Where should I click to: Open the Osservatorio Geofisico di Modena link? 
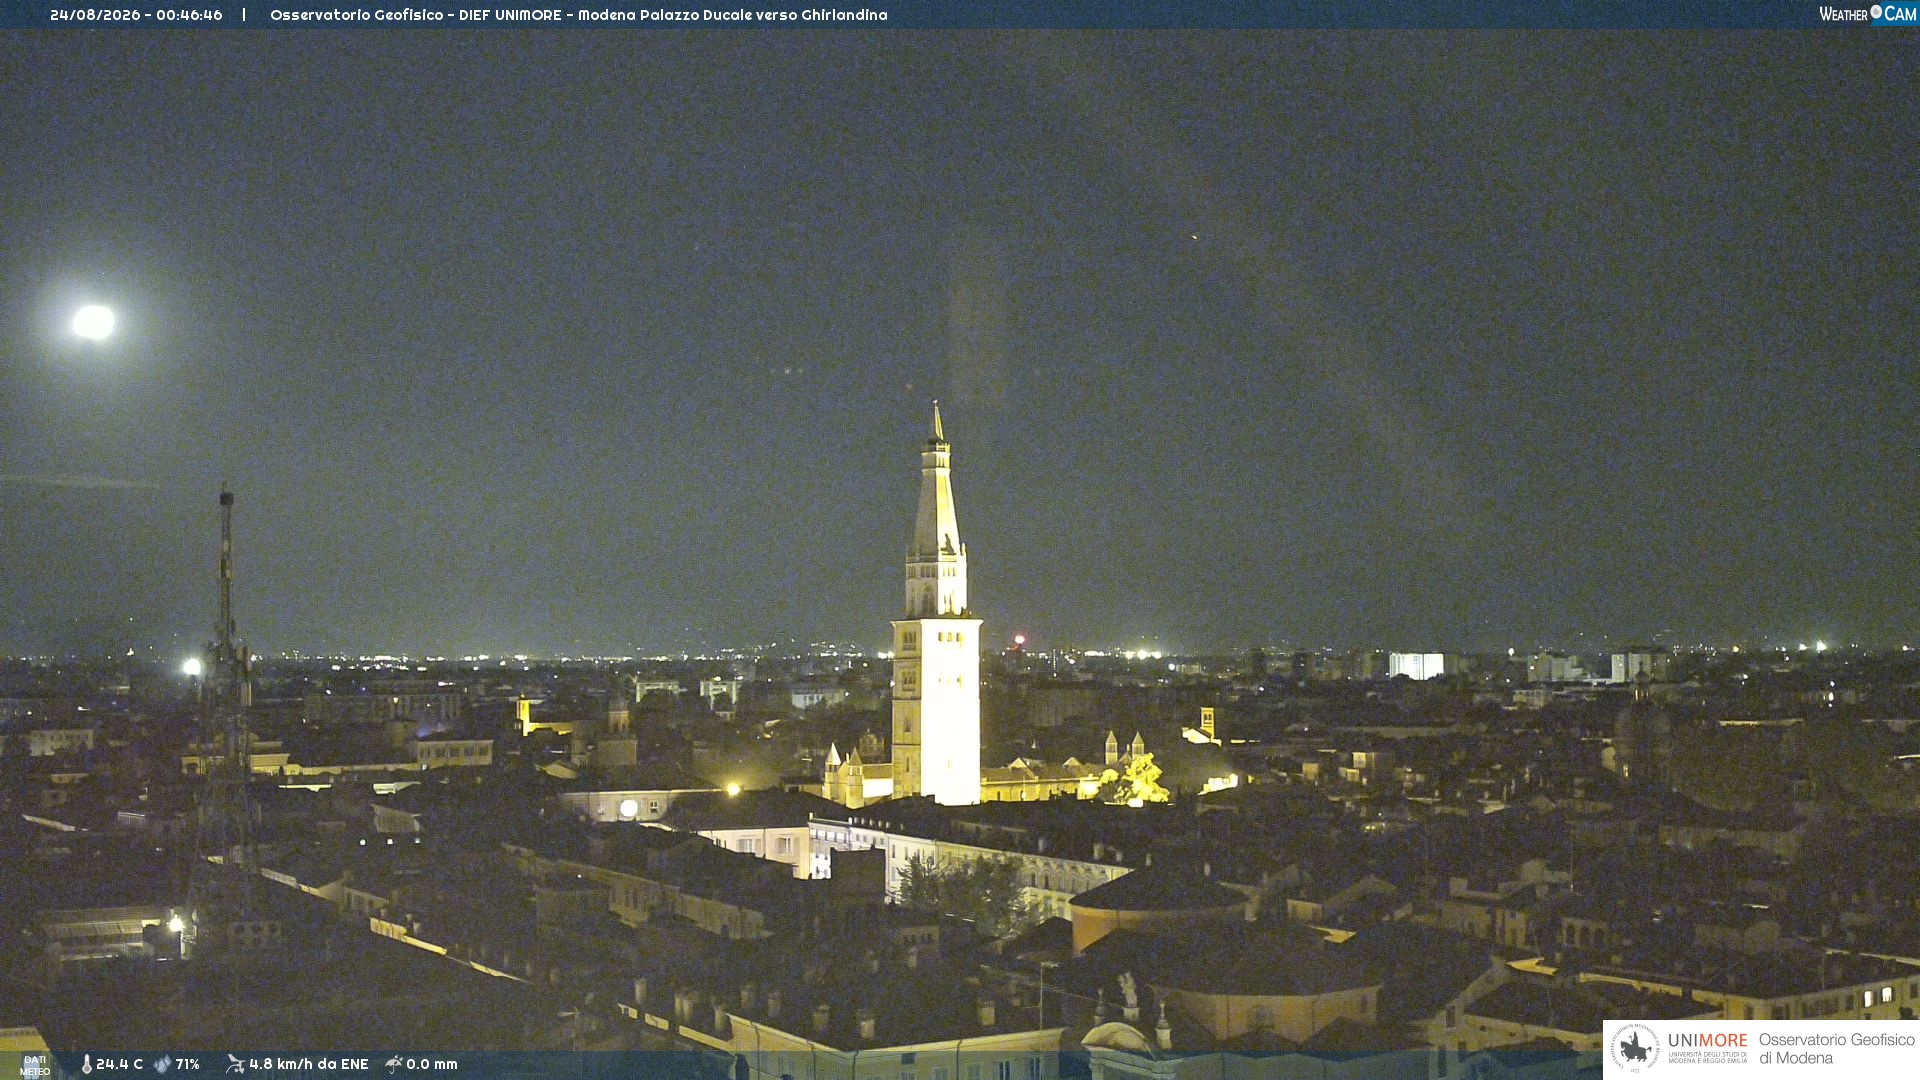coord(1836,1049)
